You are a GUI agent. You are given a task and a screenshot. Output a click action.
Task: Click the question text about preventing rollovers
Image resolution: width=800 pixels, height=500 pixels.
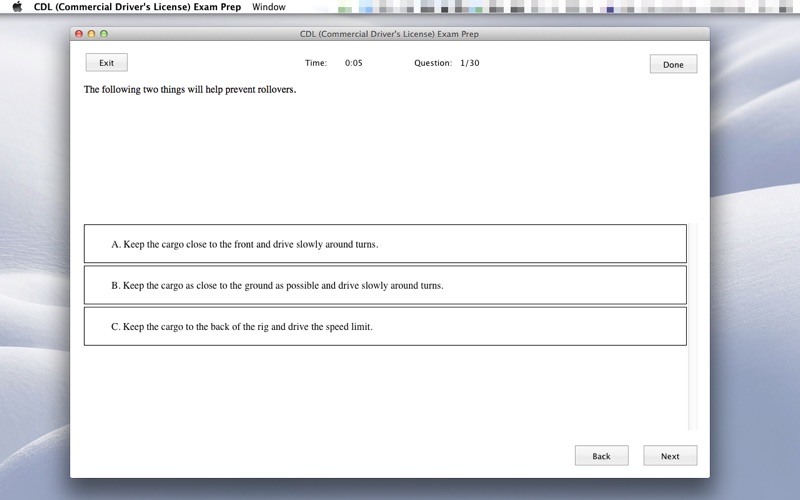tap(190, 89)
